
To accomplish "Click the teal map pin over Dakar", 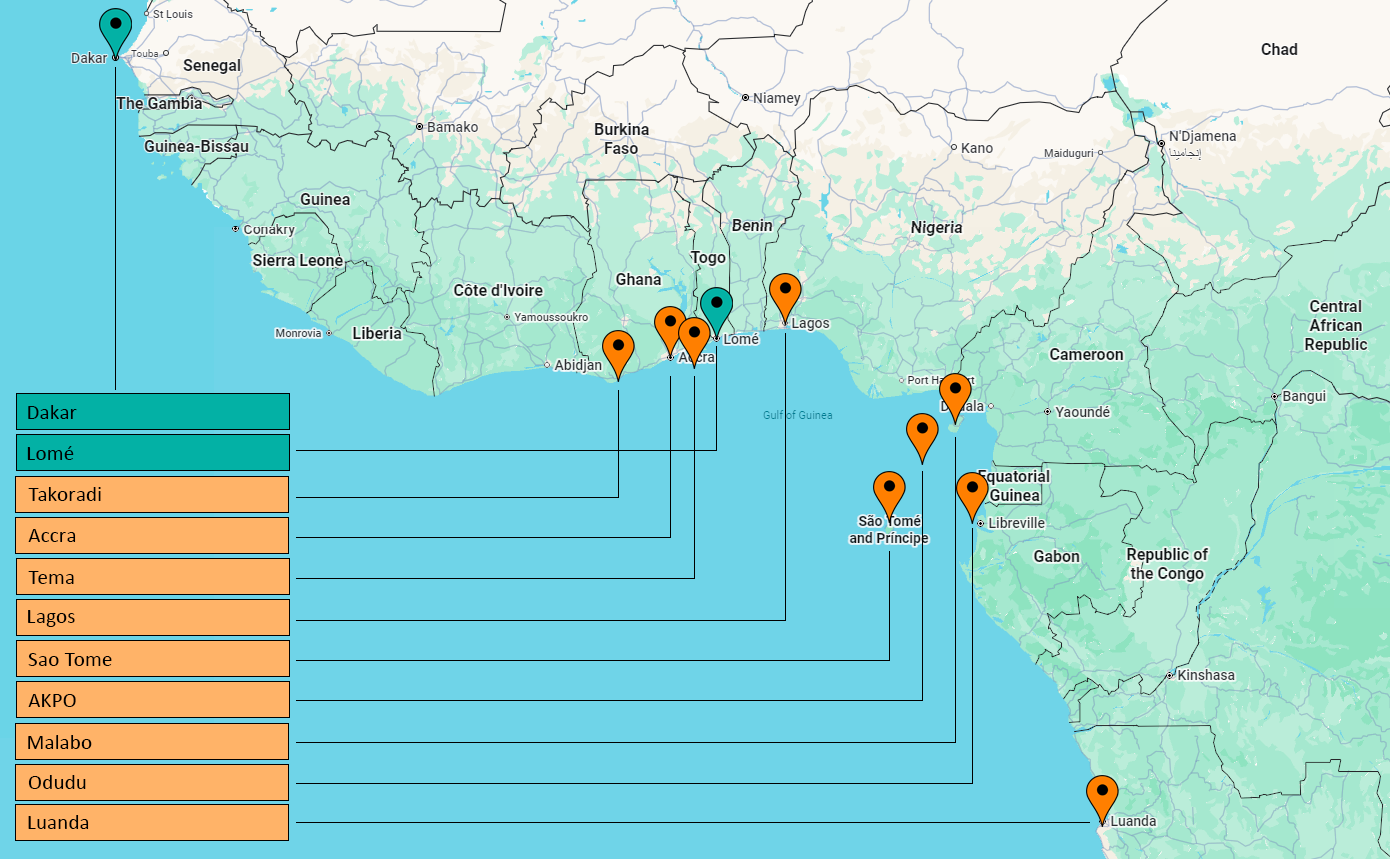I will pos(116,27).
